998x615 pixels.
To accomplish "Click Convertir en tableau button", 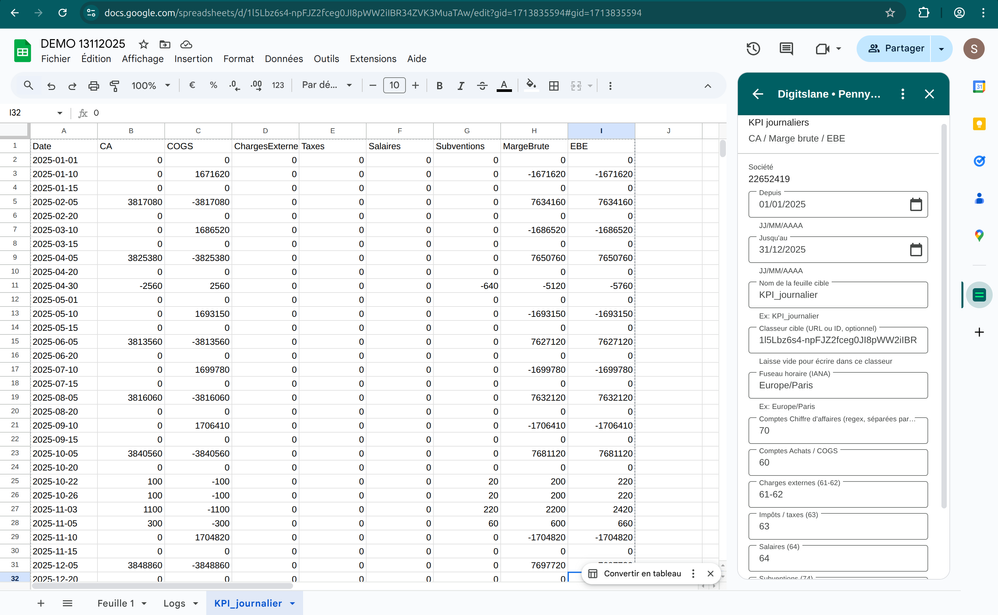I will click(x=634, y=574).
